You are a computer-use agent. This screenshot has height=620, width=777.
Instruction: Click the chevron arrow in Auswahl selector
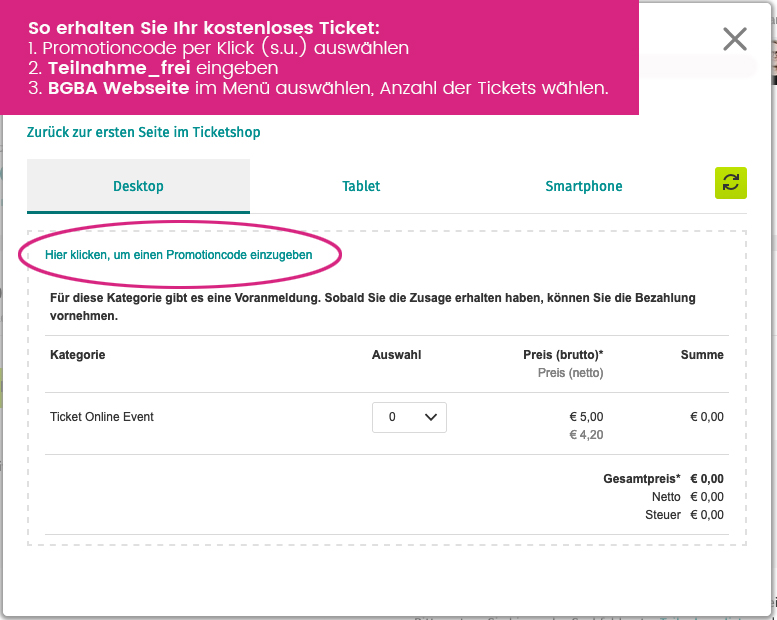click(x=431, y=417)
